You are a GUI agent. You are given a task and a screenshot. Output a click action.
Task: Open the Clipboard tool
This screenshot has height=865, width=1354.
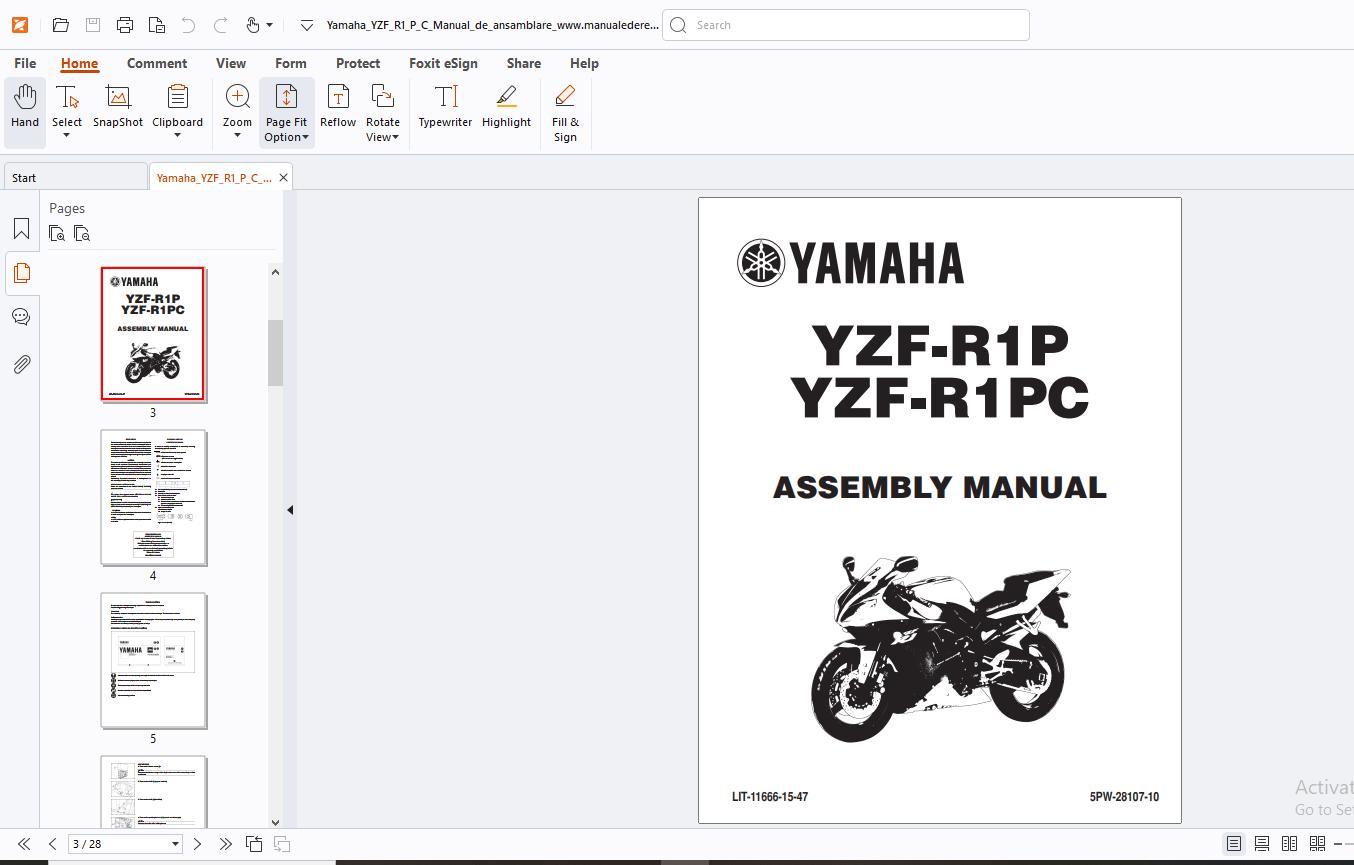[x=177, y=105]
